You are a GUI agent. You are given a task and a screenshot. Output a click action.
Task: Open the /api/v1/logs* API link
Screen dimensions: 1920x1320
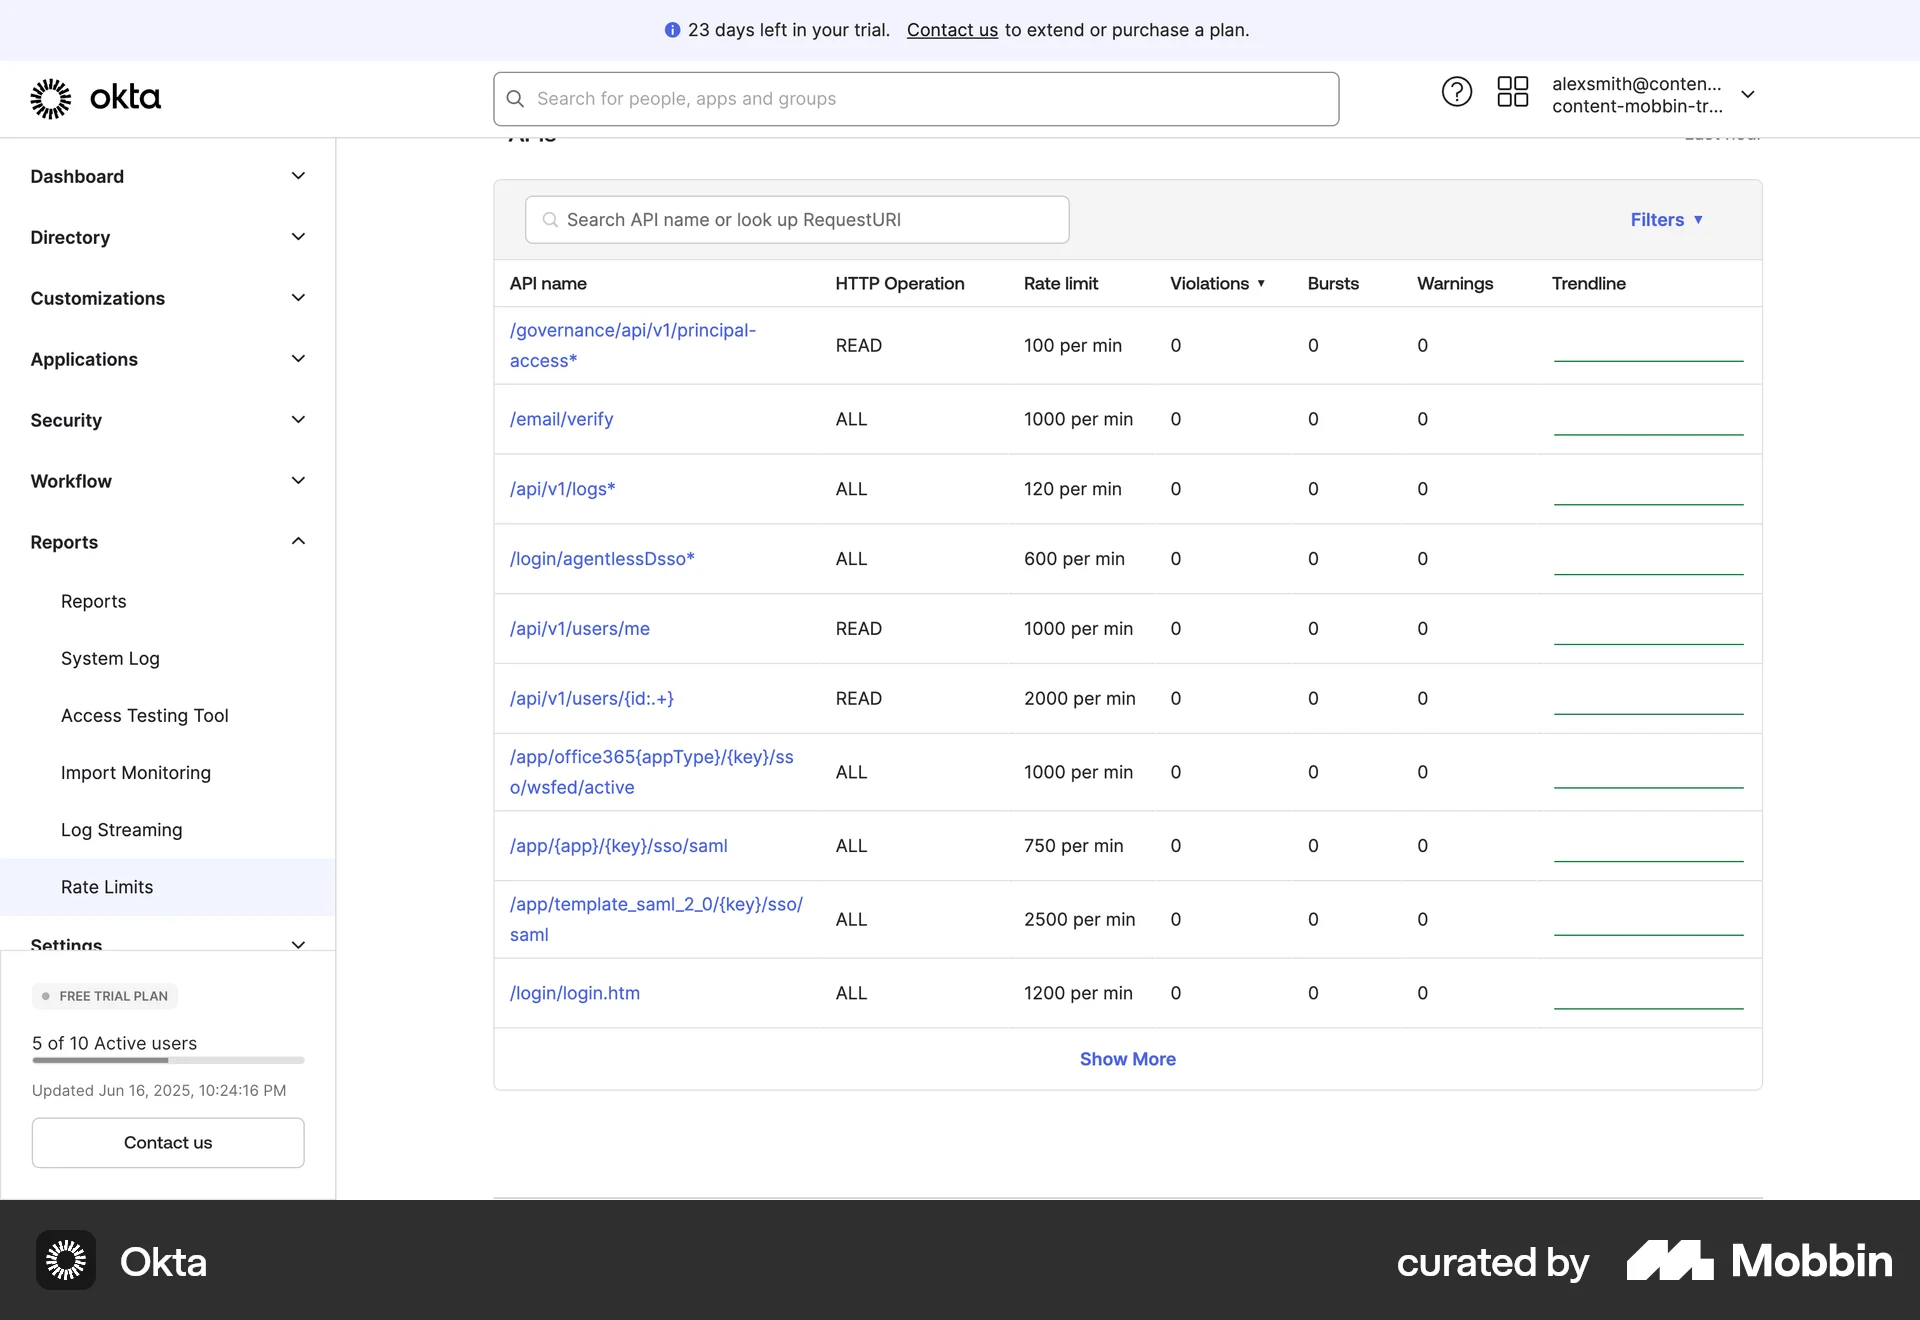pos(562,489)
